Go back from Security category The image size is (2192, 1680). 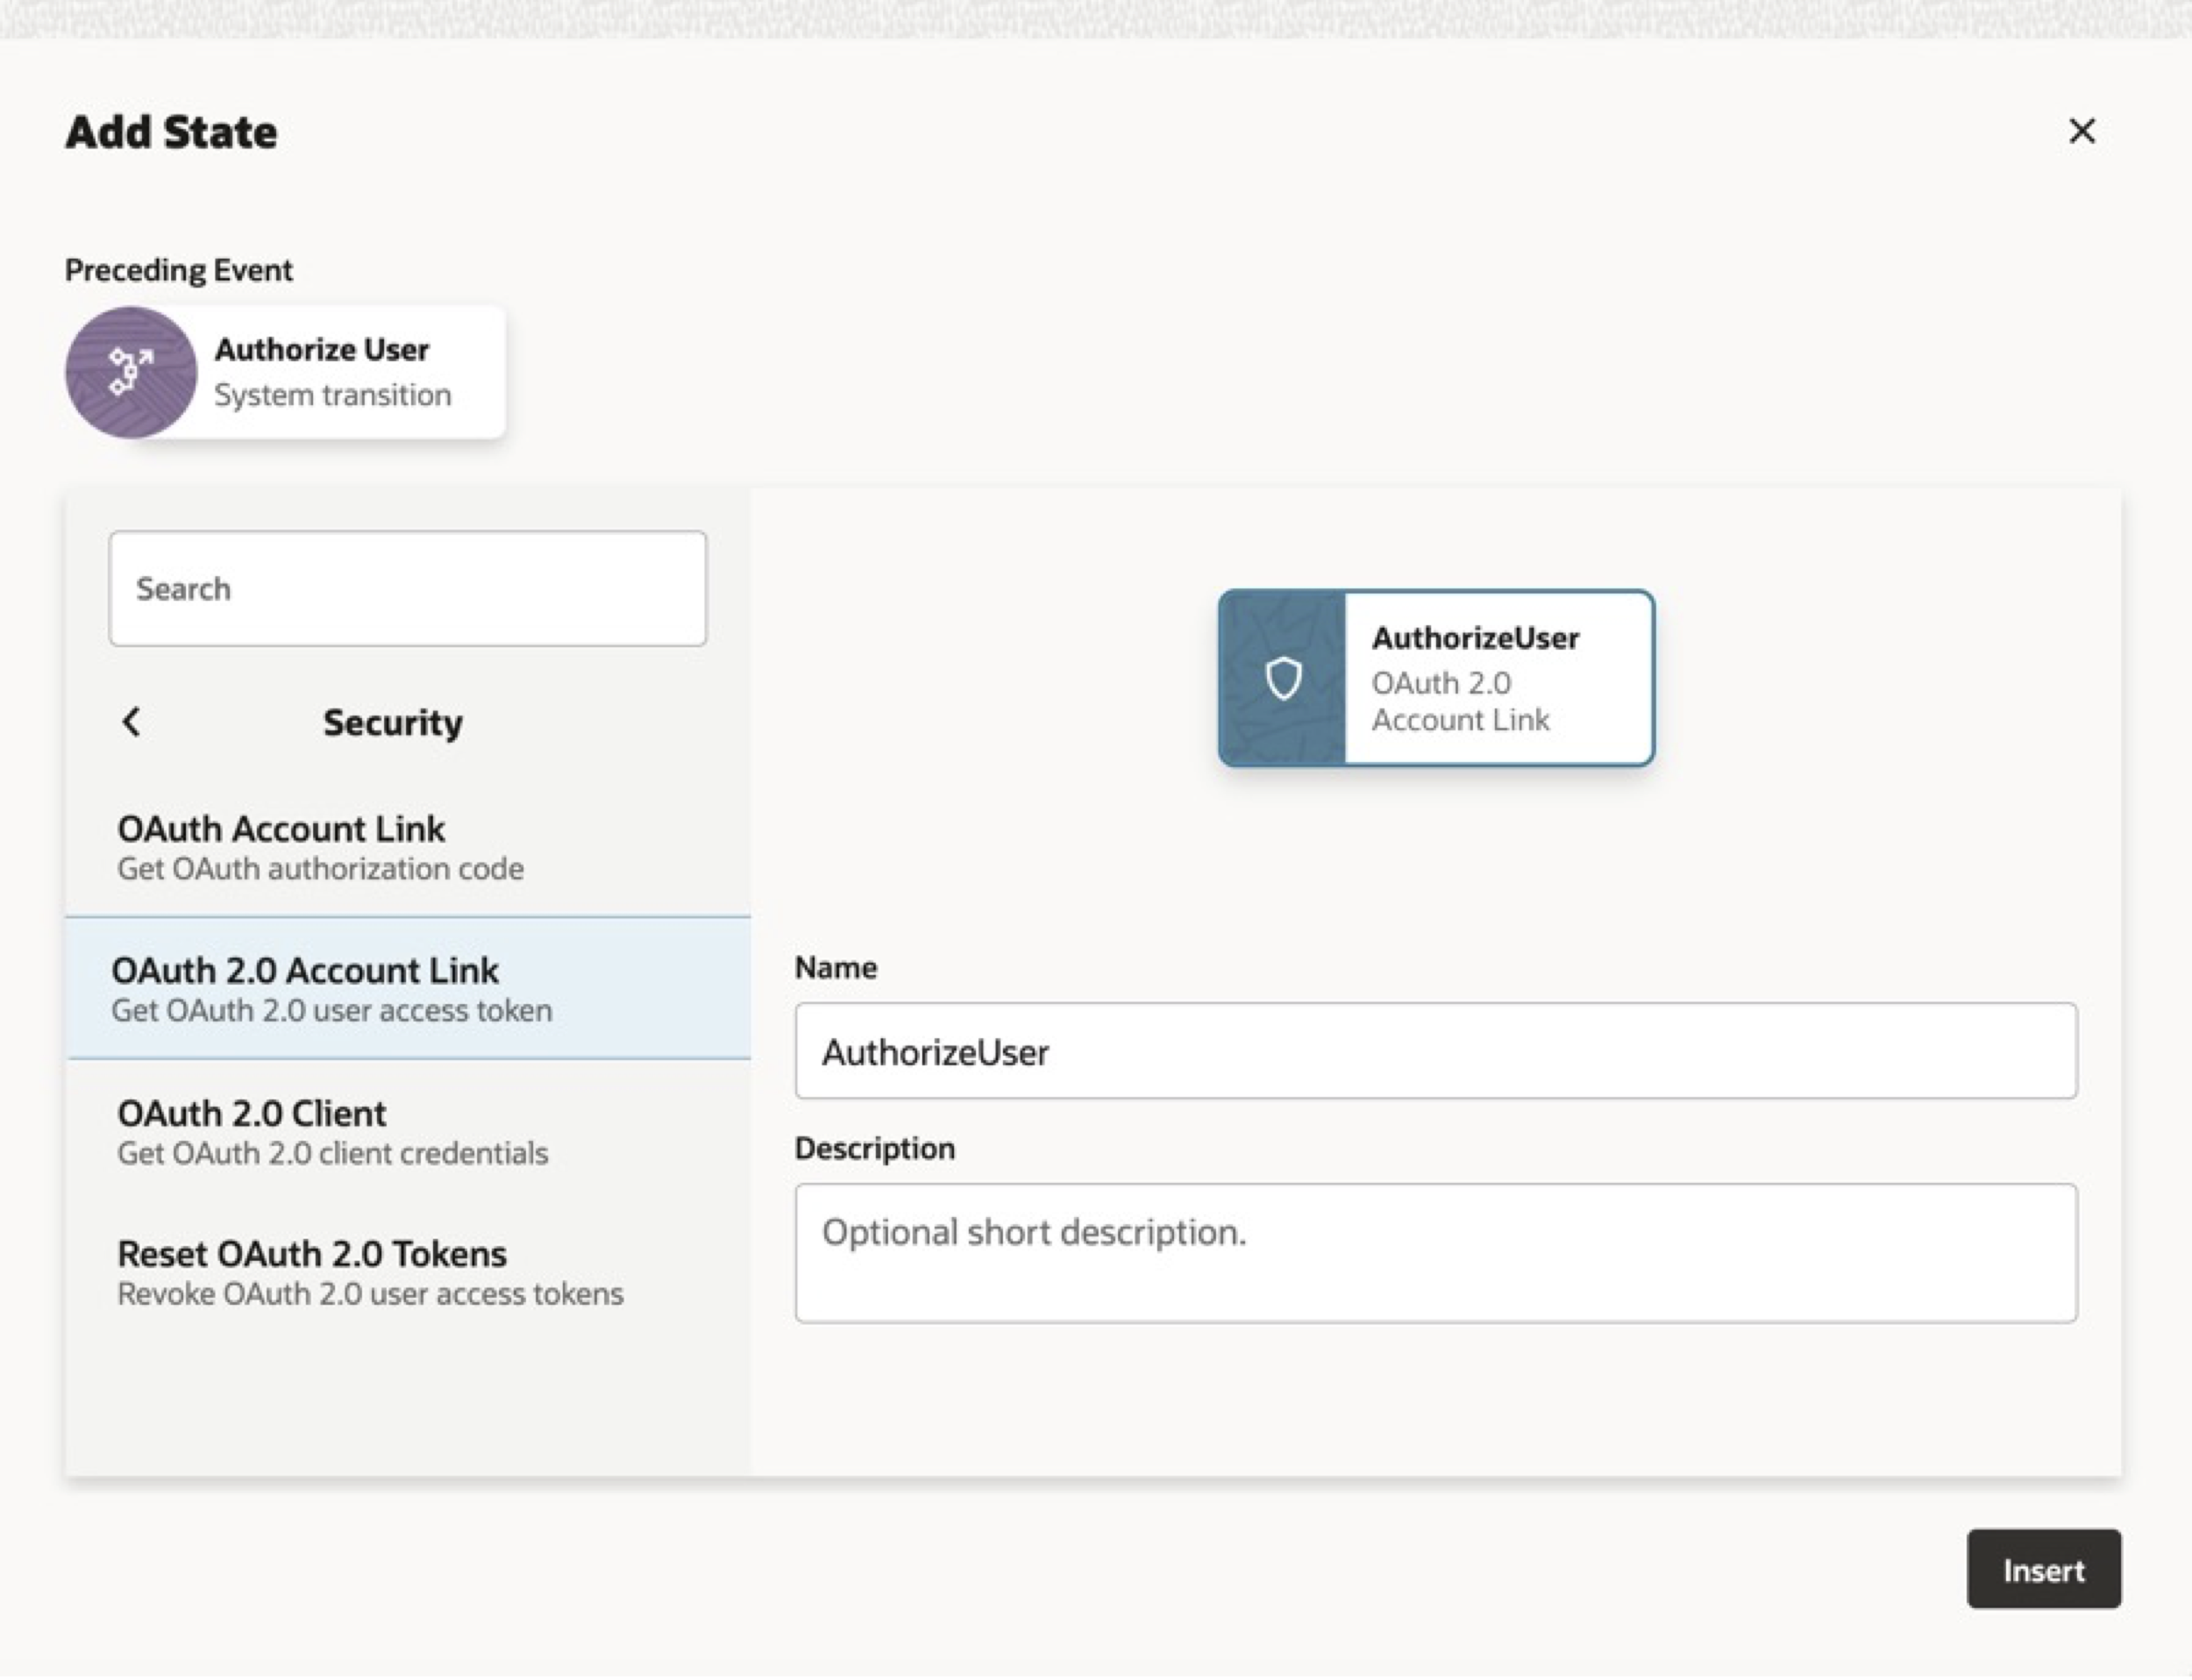[131, 722]
